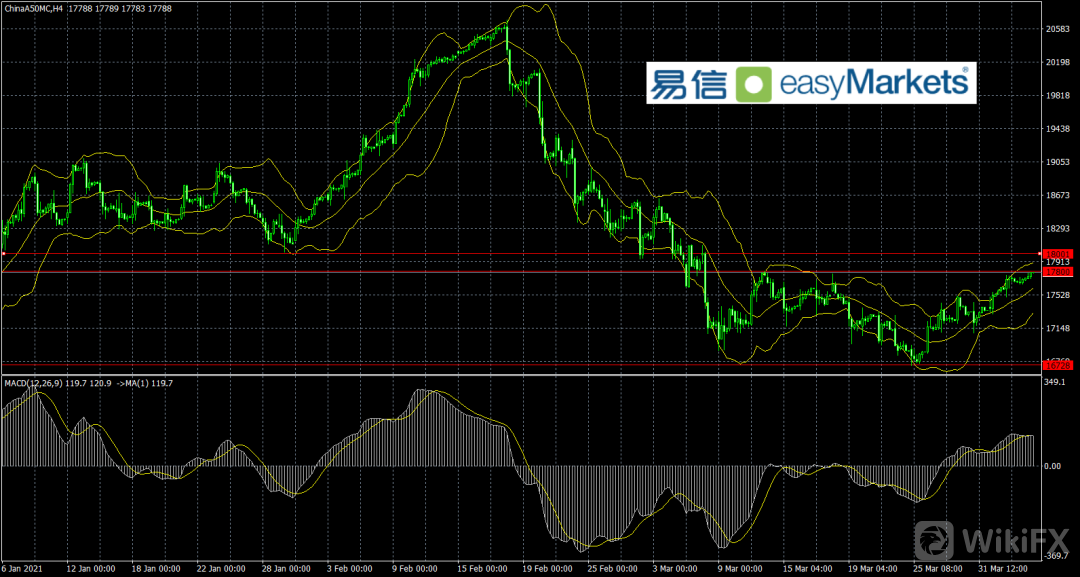Click the 易信 Chinese brand logo
Screen dimensions: 1080x577
tap(688, 84)
